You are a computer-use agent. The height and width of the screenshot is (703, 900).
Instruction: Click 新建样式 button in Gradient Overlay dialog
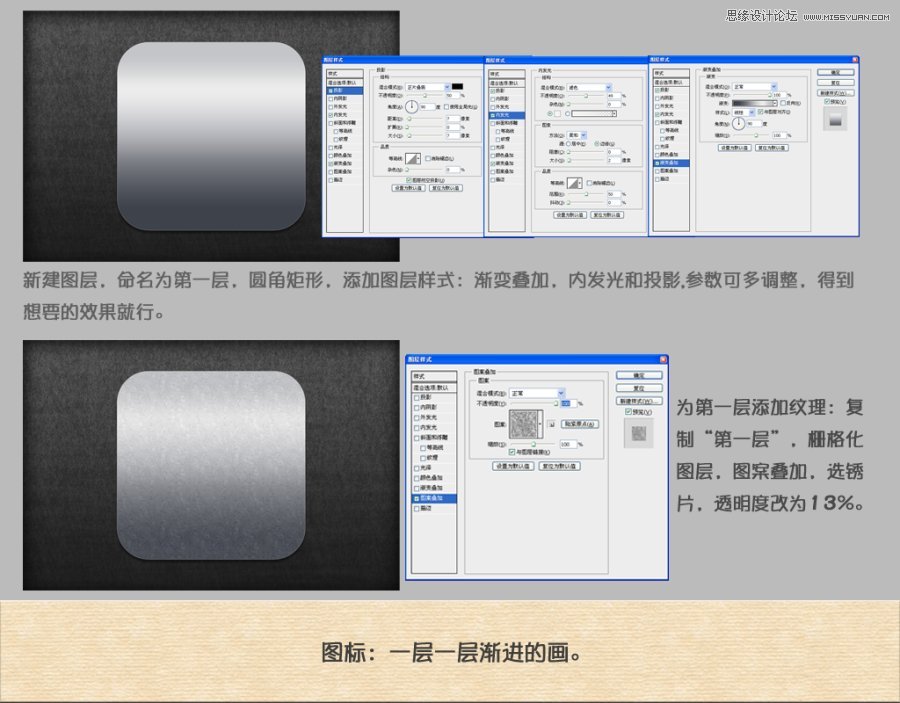pos(836,93)
